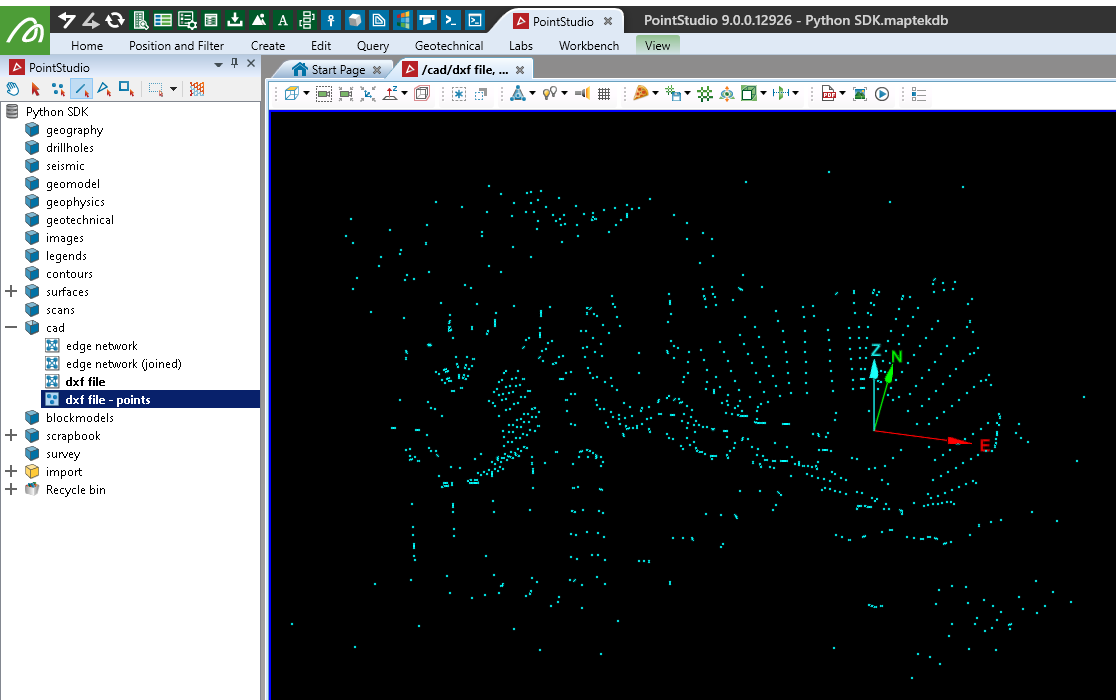Image resolution: width=1116 pixels, height=700 pixels.
Task: Export the view to PDF
Action: (x=828, y=94)
